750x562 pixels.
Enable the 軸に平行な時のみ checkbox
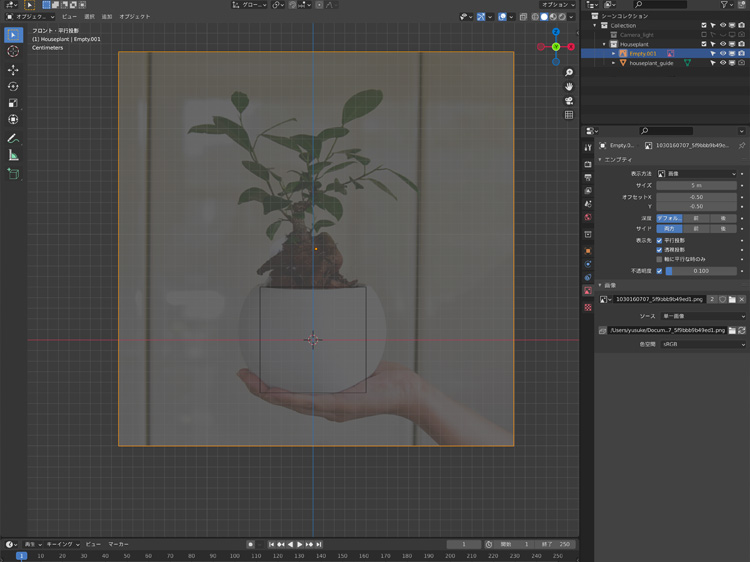coord(659,259)
